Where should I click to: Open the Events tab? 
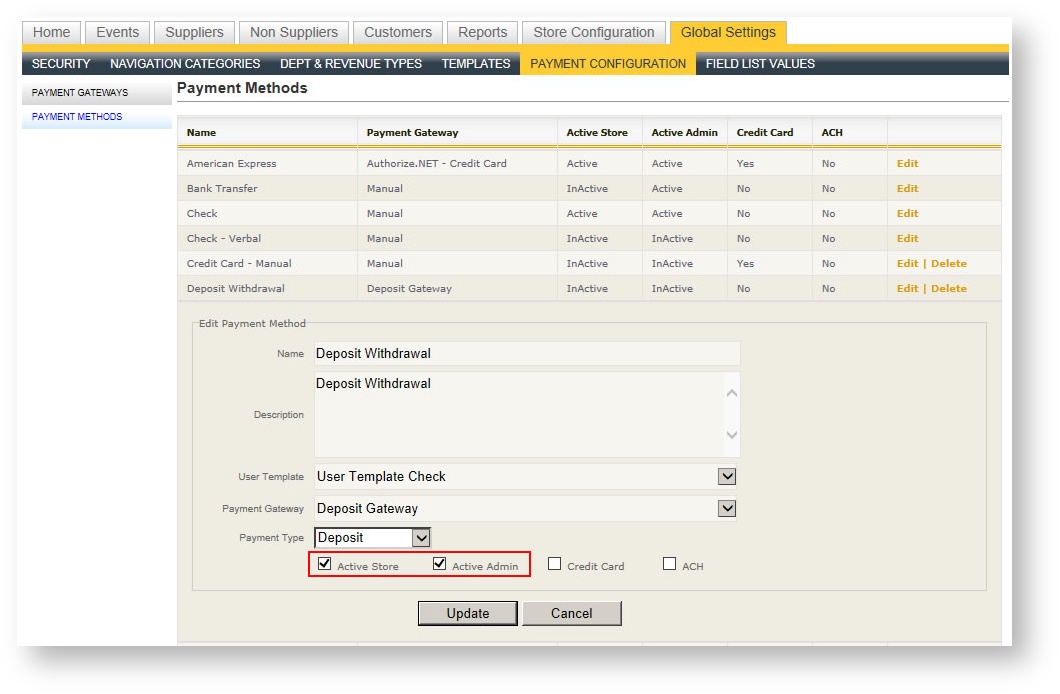(x=117, y=32)
